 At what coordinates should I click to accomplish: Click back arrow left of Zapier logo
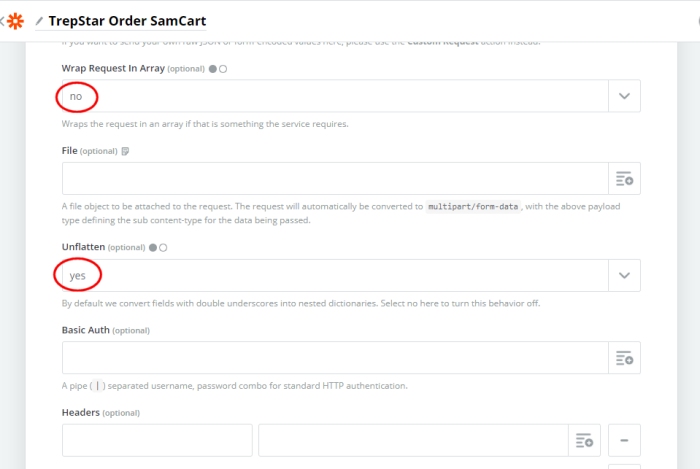[x=2, y=21]
